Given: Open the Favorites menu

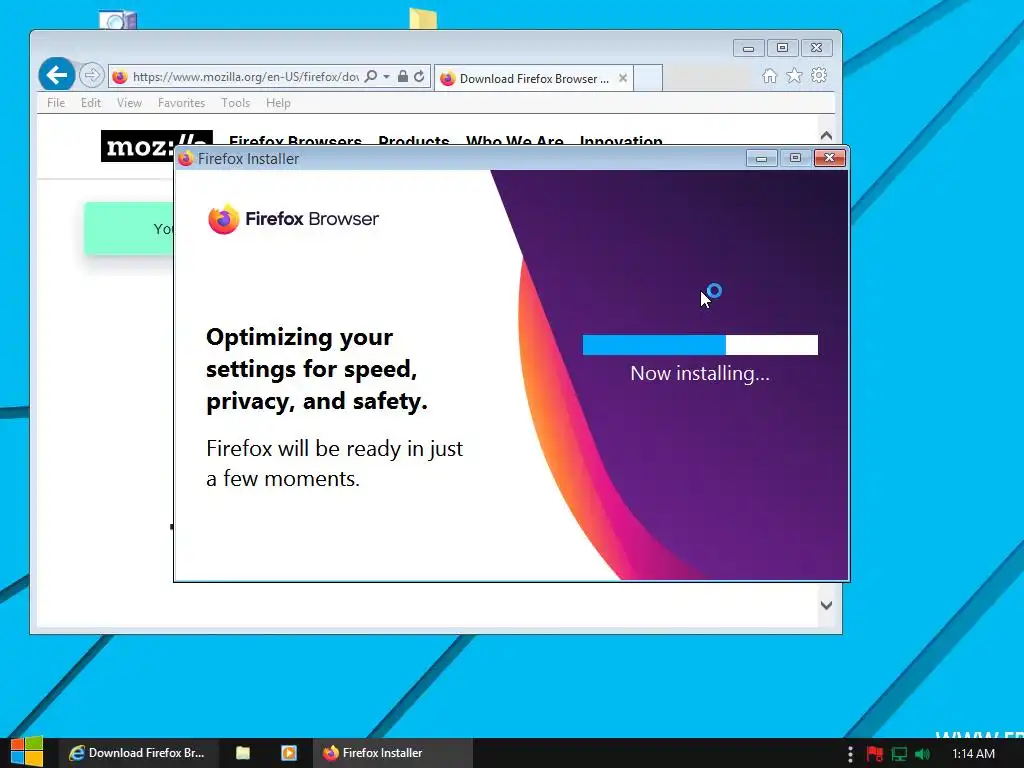Looking at the screenshot, I should click(x=182, y=103).
